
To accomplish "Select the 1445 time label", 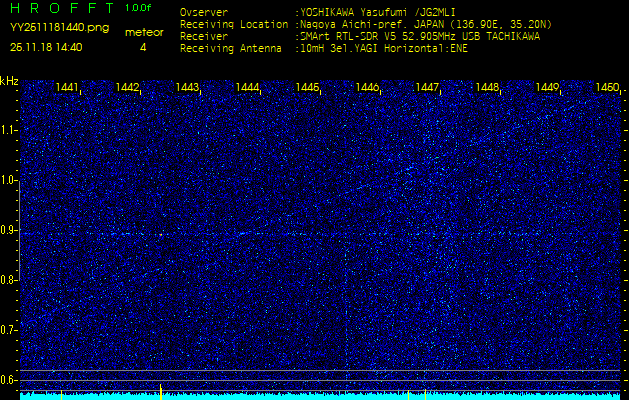I will tap(307, 88).
